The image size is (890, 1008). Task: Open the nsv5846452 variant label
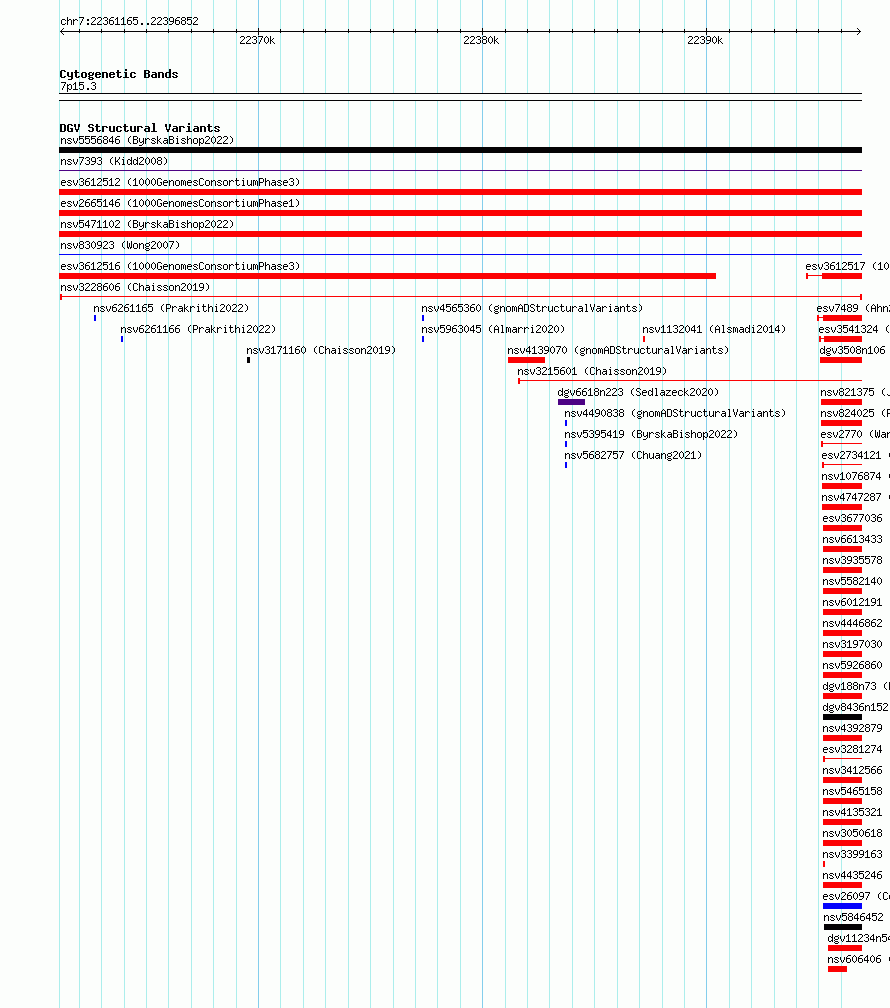853,917
